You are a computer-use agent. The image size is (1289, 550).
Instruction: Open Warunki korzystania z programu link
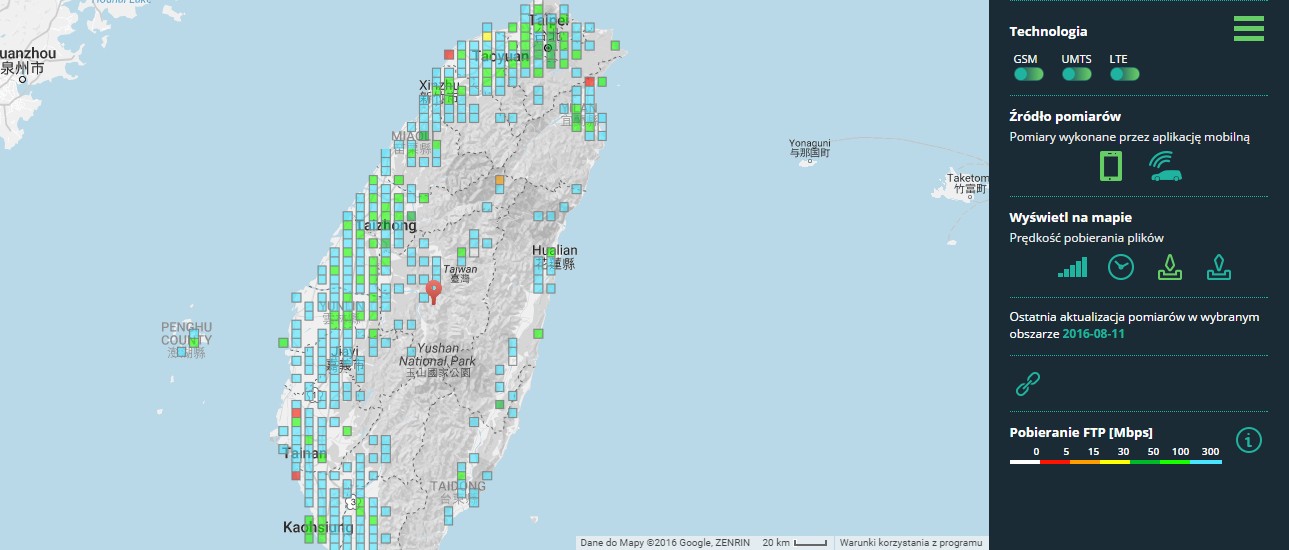911,542
